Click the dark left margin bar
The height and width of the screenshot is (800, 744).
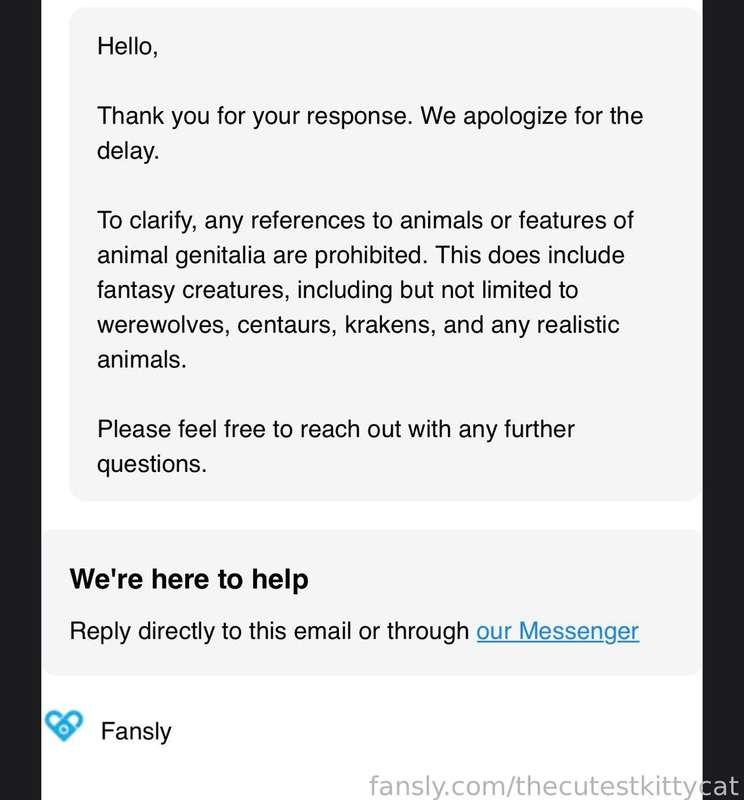pyautogui.click(x=20, y=400)
